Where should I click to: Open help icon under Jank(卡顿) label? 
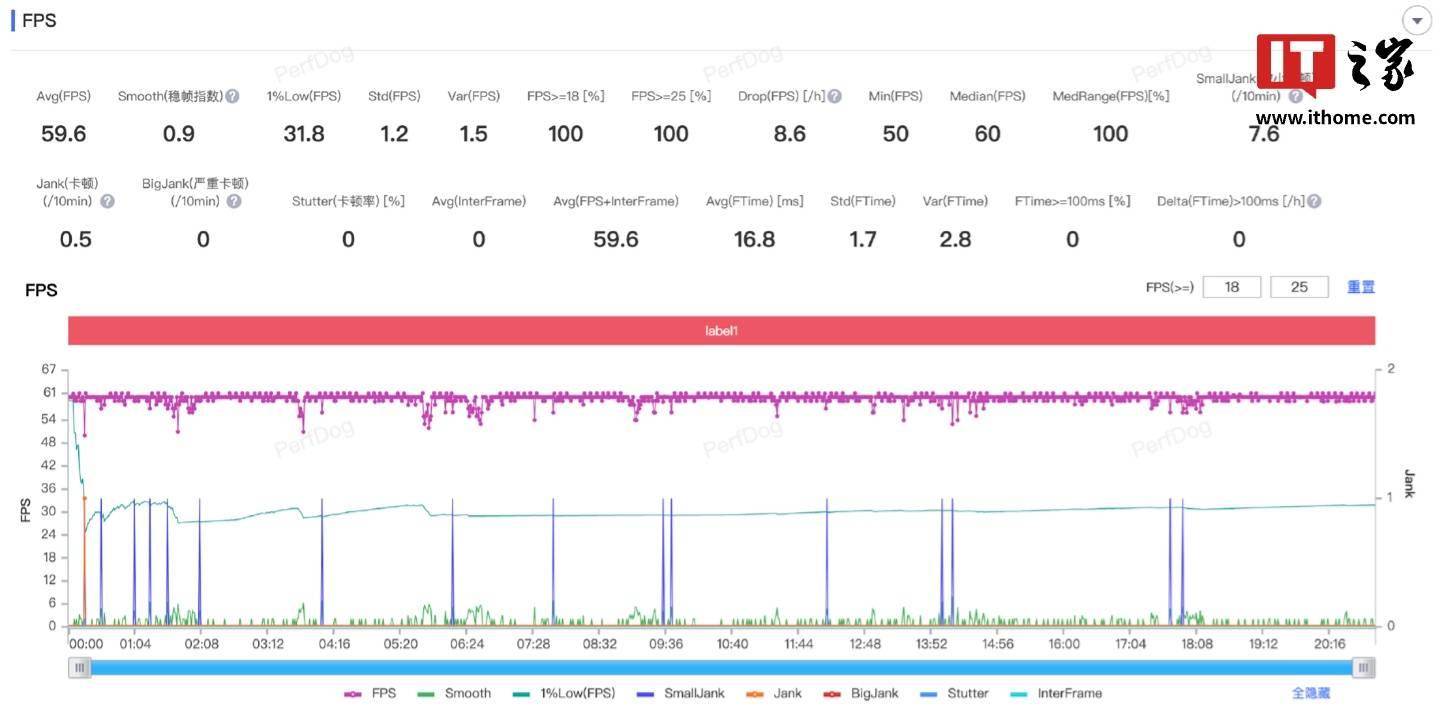pos(107,201)
